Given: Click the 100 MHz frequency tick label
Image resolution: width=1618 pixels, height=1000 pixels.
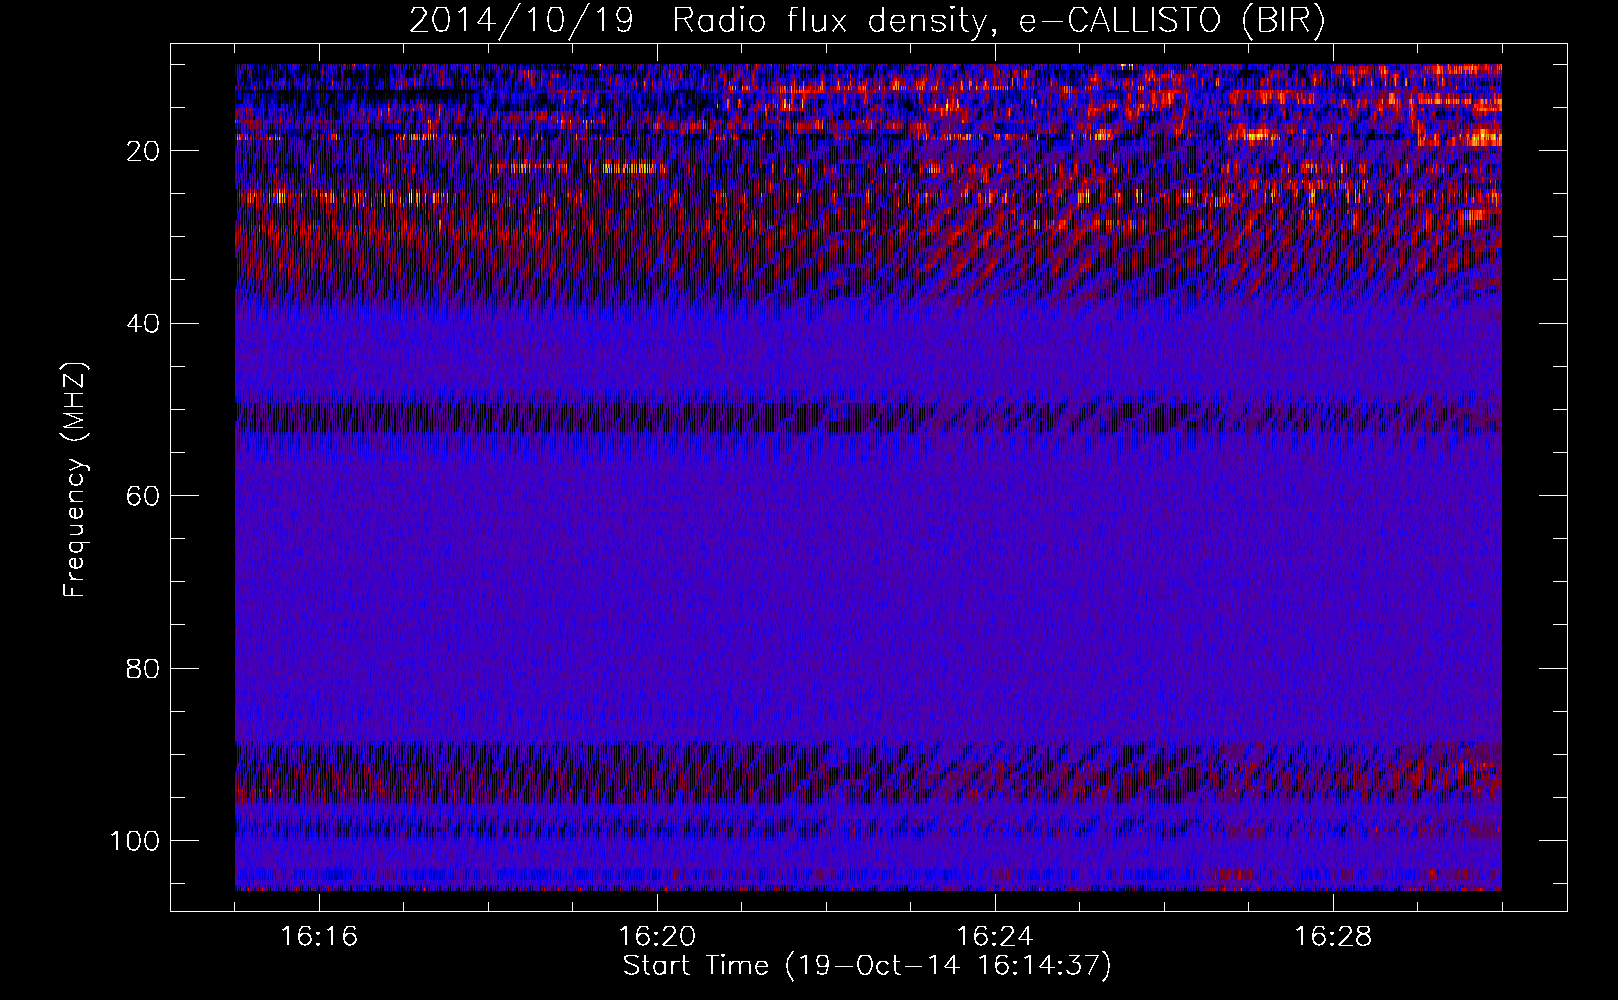Looking at the screenshot, I should [136, 841].
